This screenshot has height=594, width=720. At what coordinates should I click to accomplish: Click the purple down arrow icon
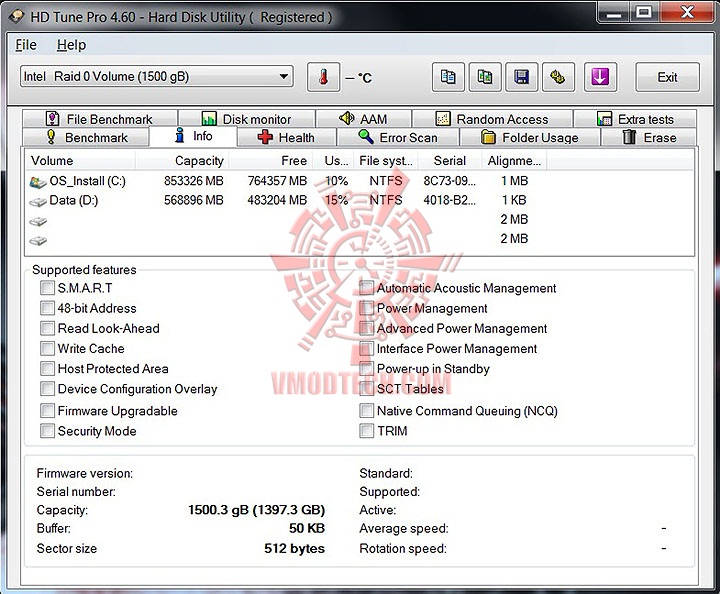pos(600,77)
